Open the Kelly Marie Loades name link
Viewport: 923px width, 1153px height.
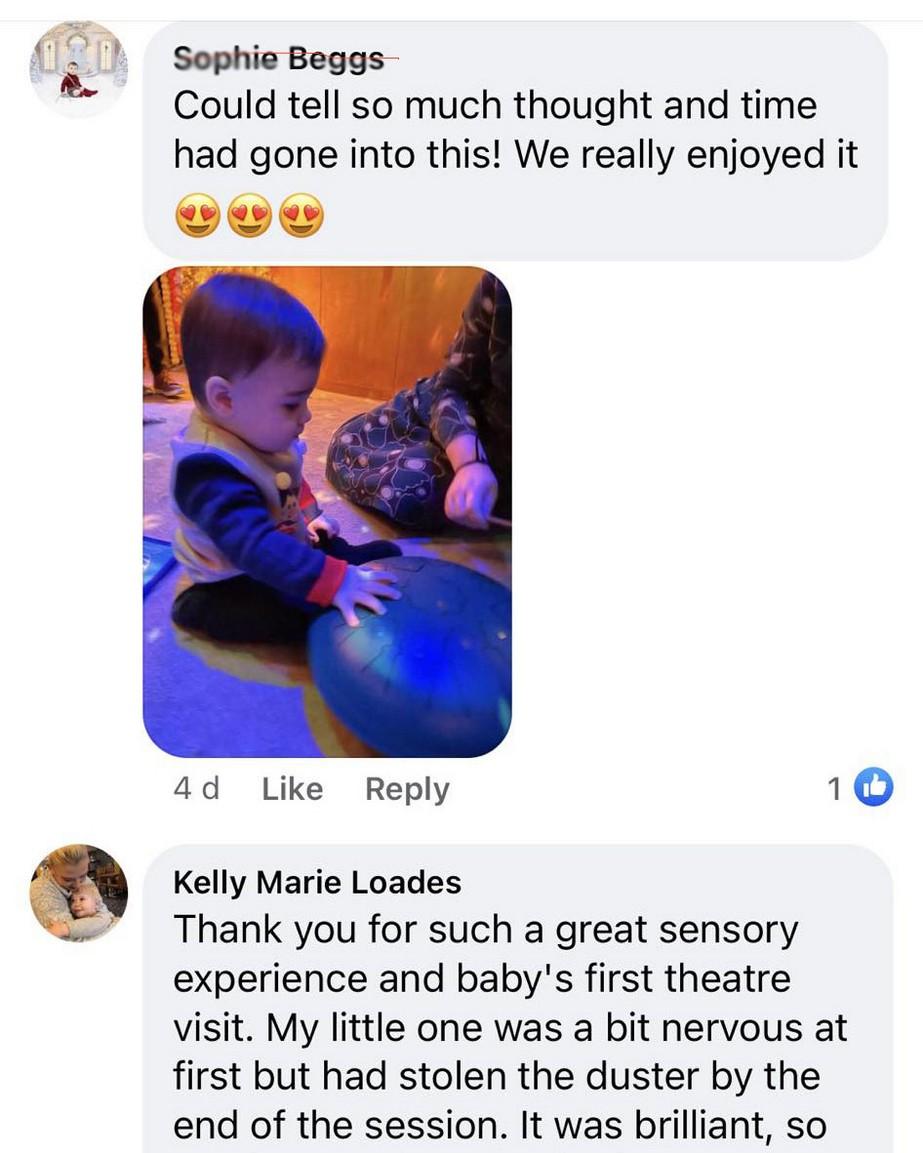[x=317, y=882]
